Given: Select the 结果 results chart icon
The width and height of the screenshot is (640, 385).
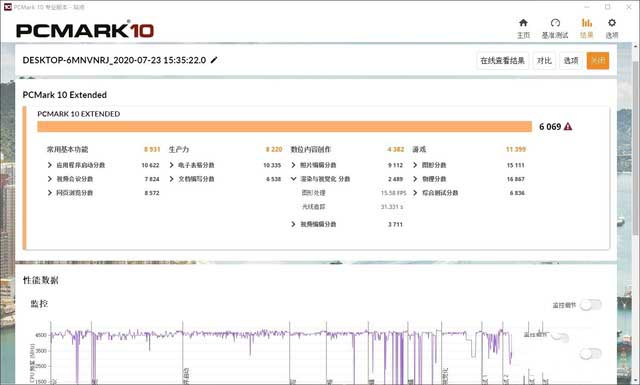Looking at the screenshot, I should click(x=587, y=22).
